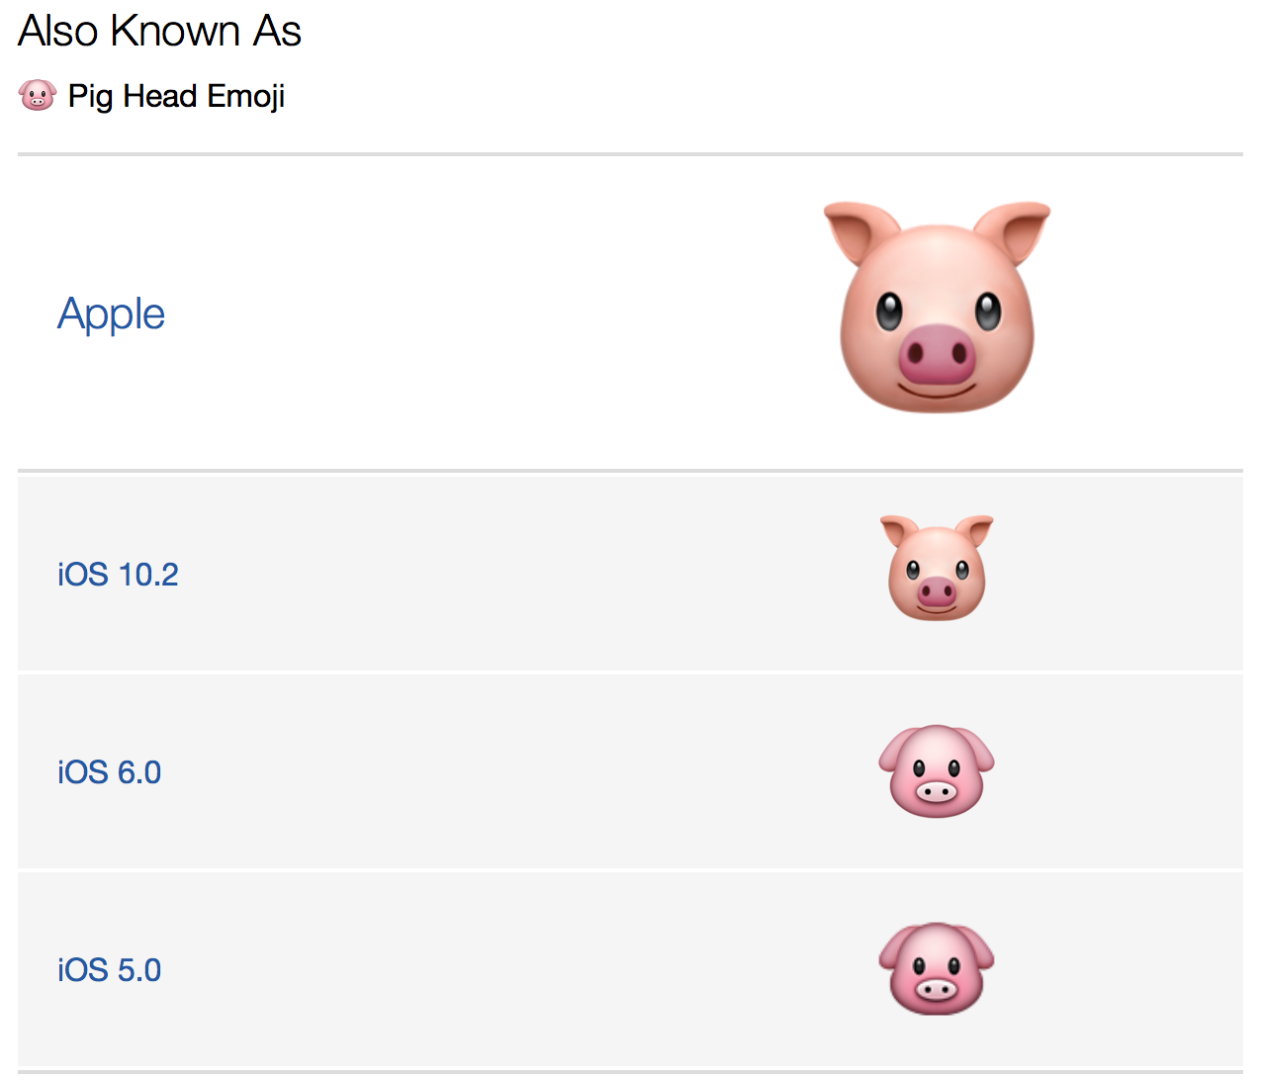Click the left ear of the large Apple pig
Viewport: 1262px width, 1080px height.
[x=860, y=232]
